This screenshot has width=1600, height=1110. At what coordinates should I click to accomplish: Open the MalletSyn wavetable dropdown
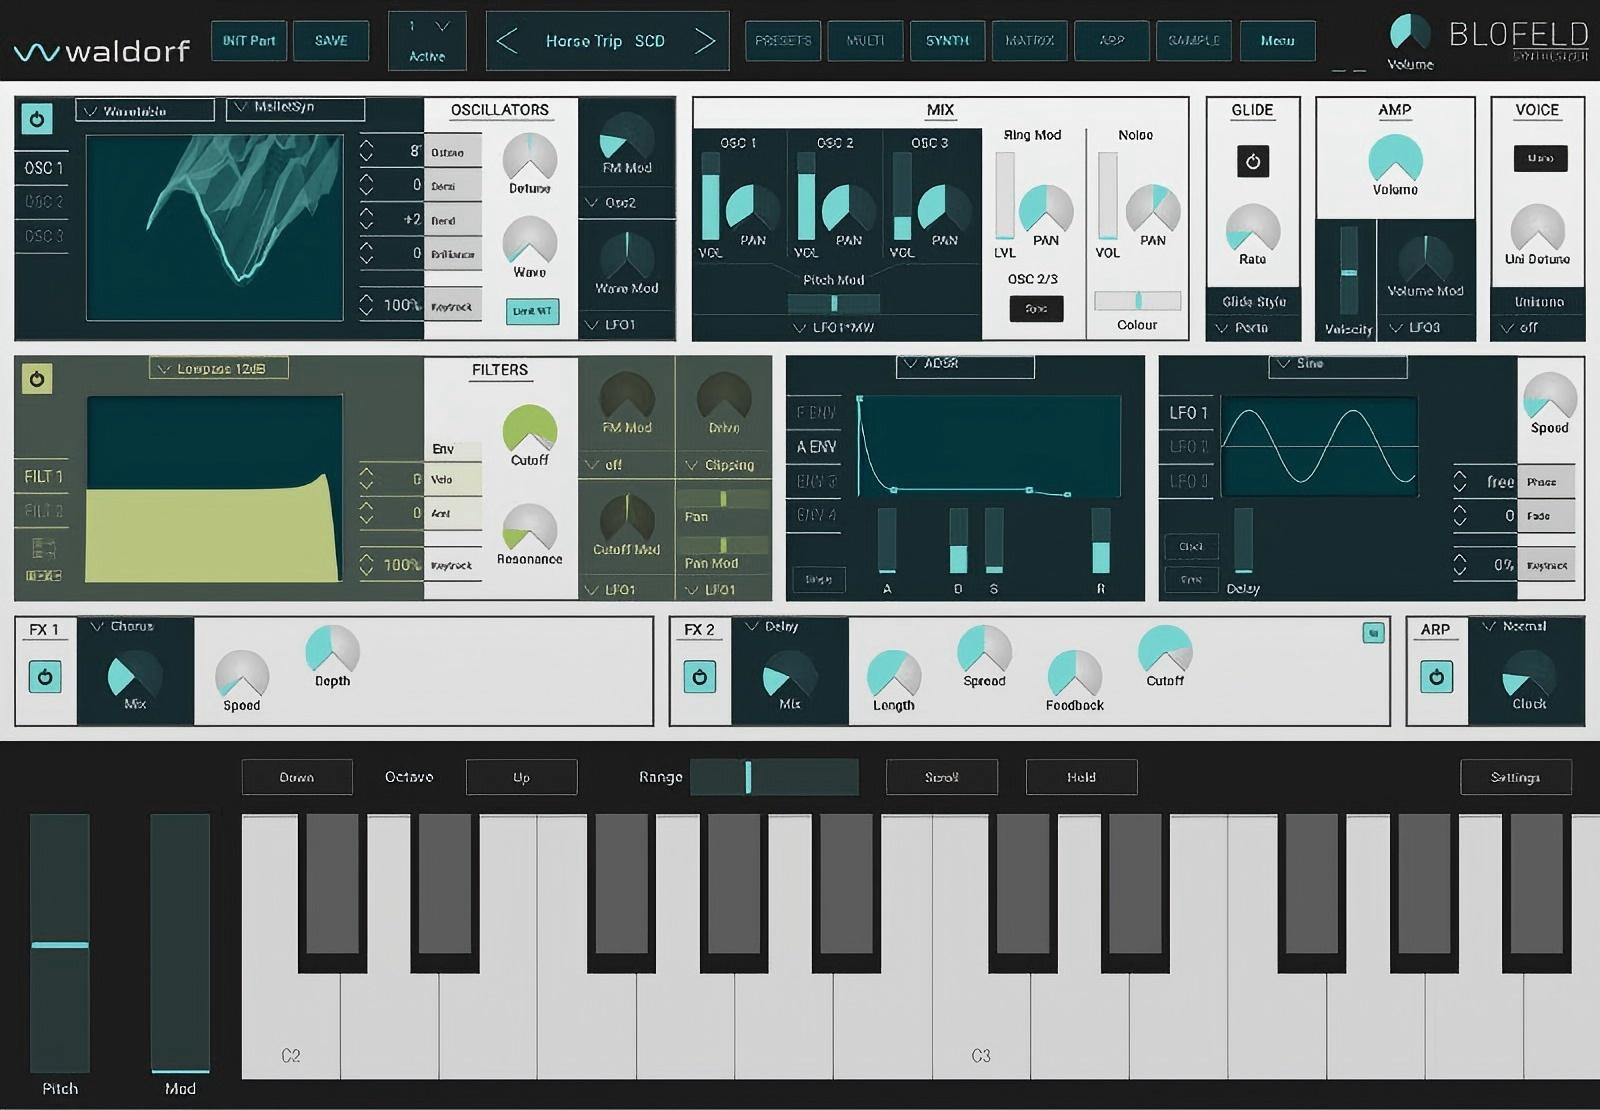pos(296,108)
